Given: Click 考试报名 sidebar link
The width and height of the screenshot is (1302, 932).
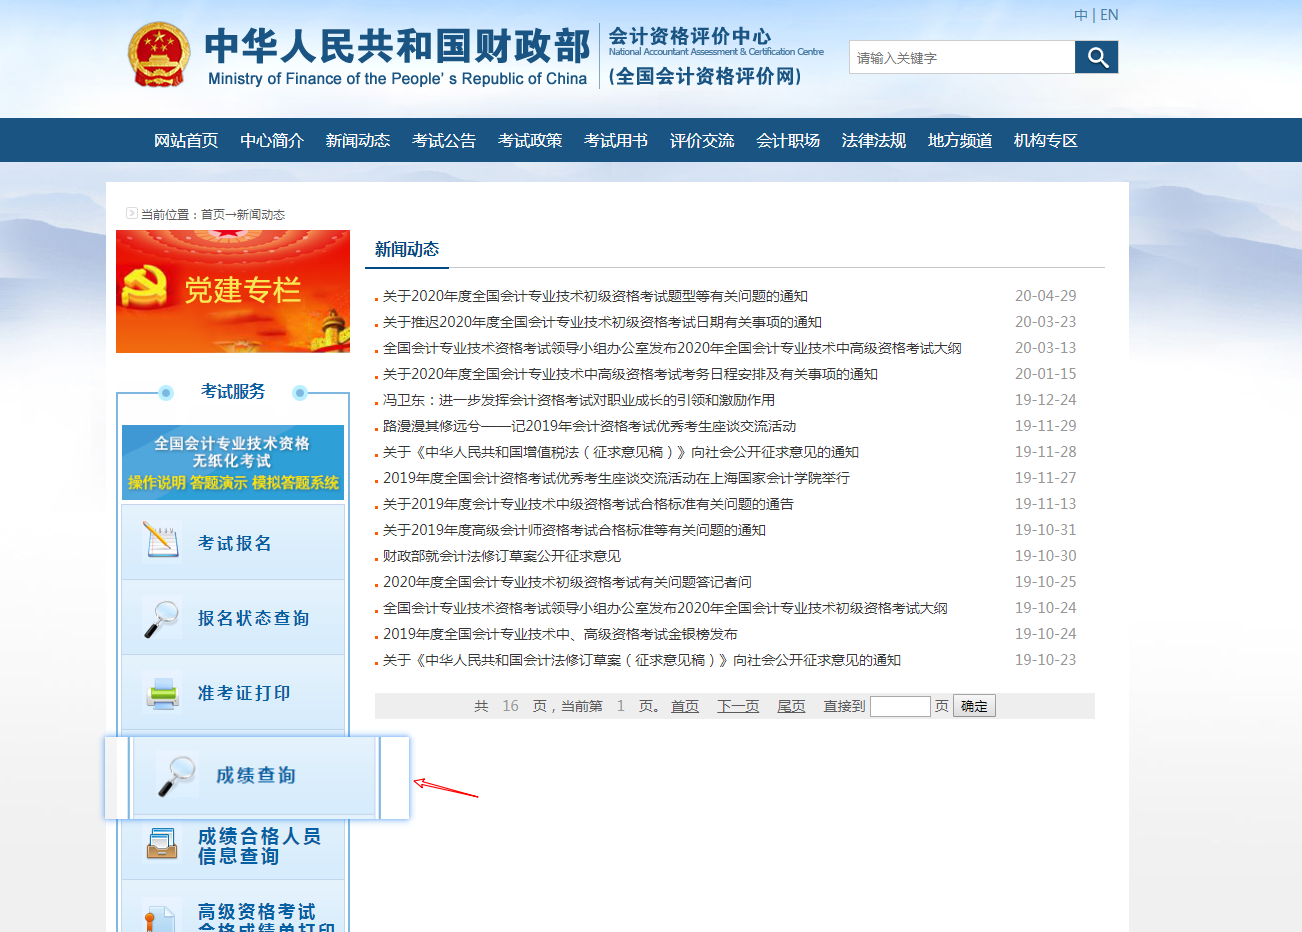Looking at the screenshot, I should coord(235,543).
